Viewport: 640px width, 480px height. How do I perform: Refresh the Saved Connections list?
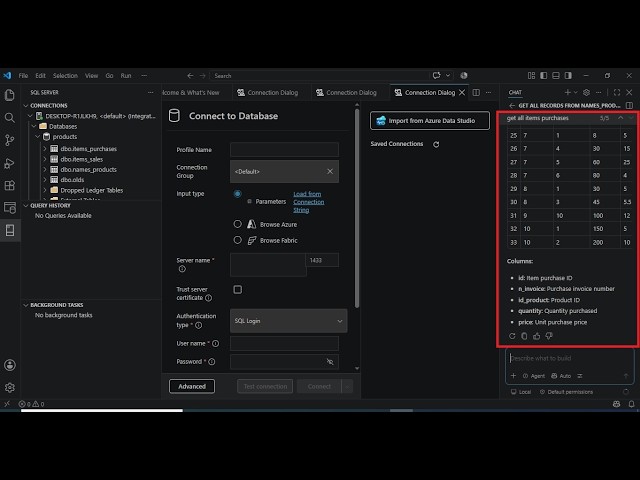point(436,144)
